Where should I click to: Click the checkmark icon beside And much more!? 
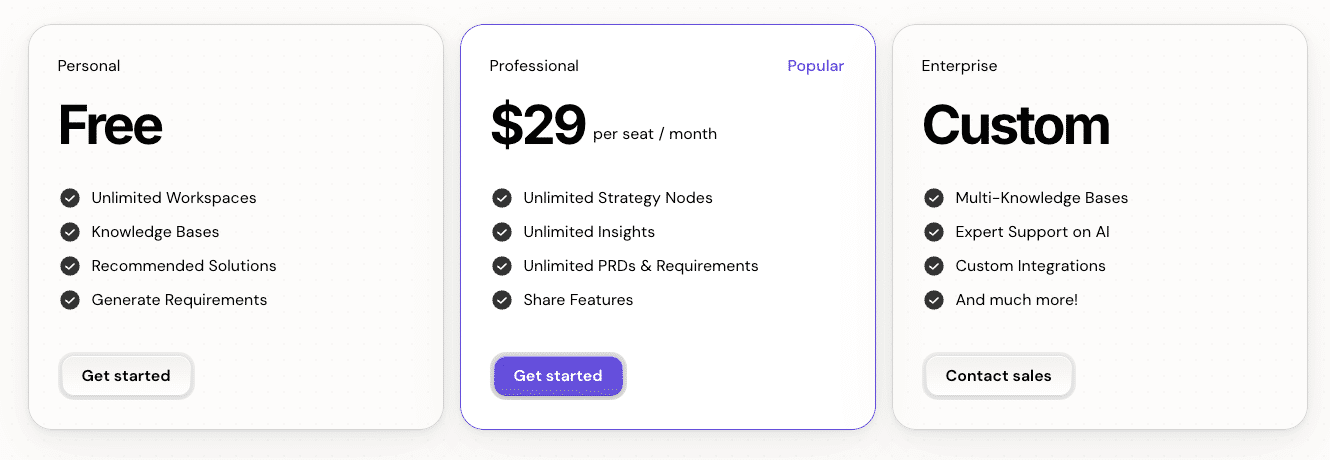click(934, 300)
